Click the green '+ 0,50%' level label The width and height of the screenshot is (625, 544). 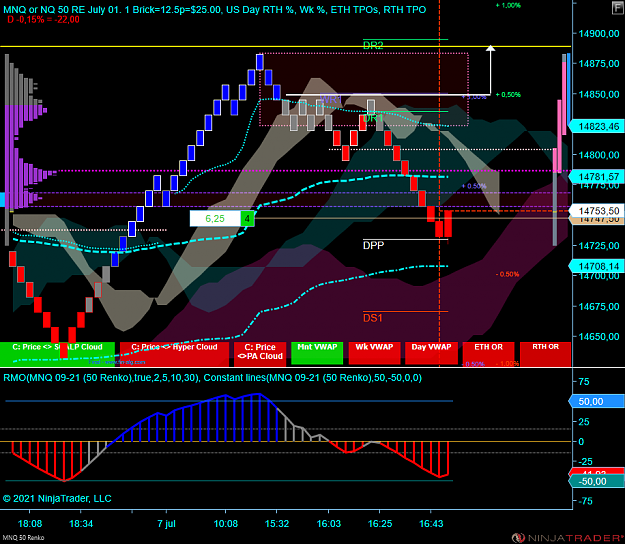(x=508, y=94)
